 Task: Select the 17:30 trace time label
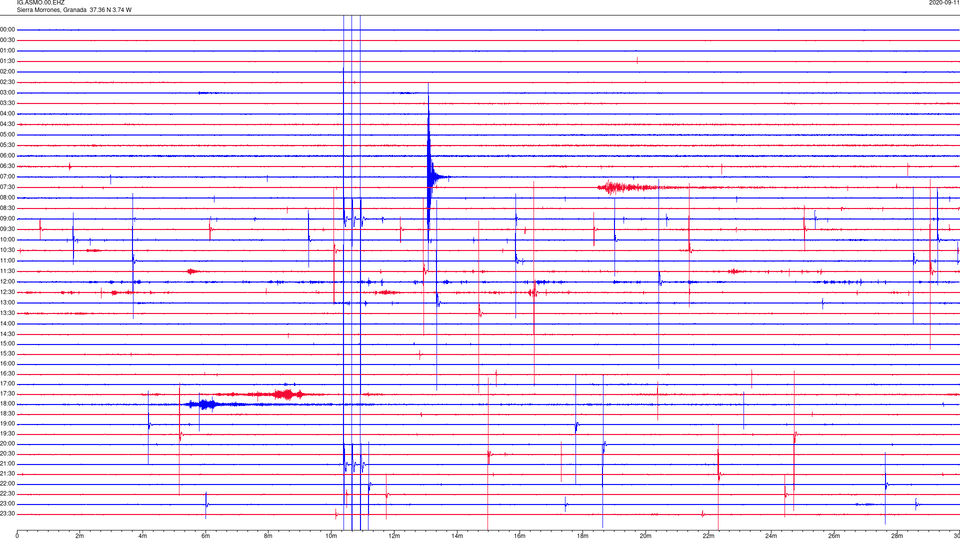[x=7, y=394]
